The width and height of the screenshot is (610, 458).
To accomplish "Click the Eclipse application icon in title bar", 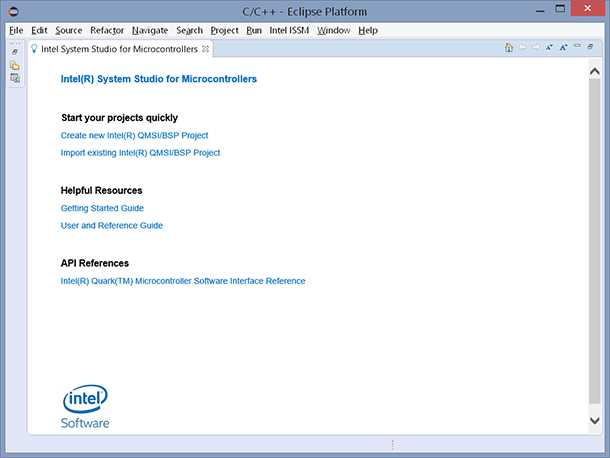I will [x=13, y=11].
